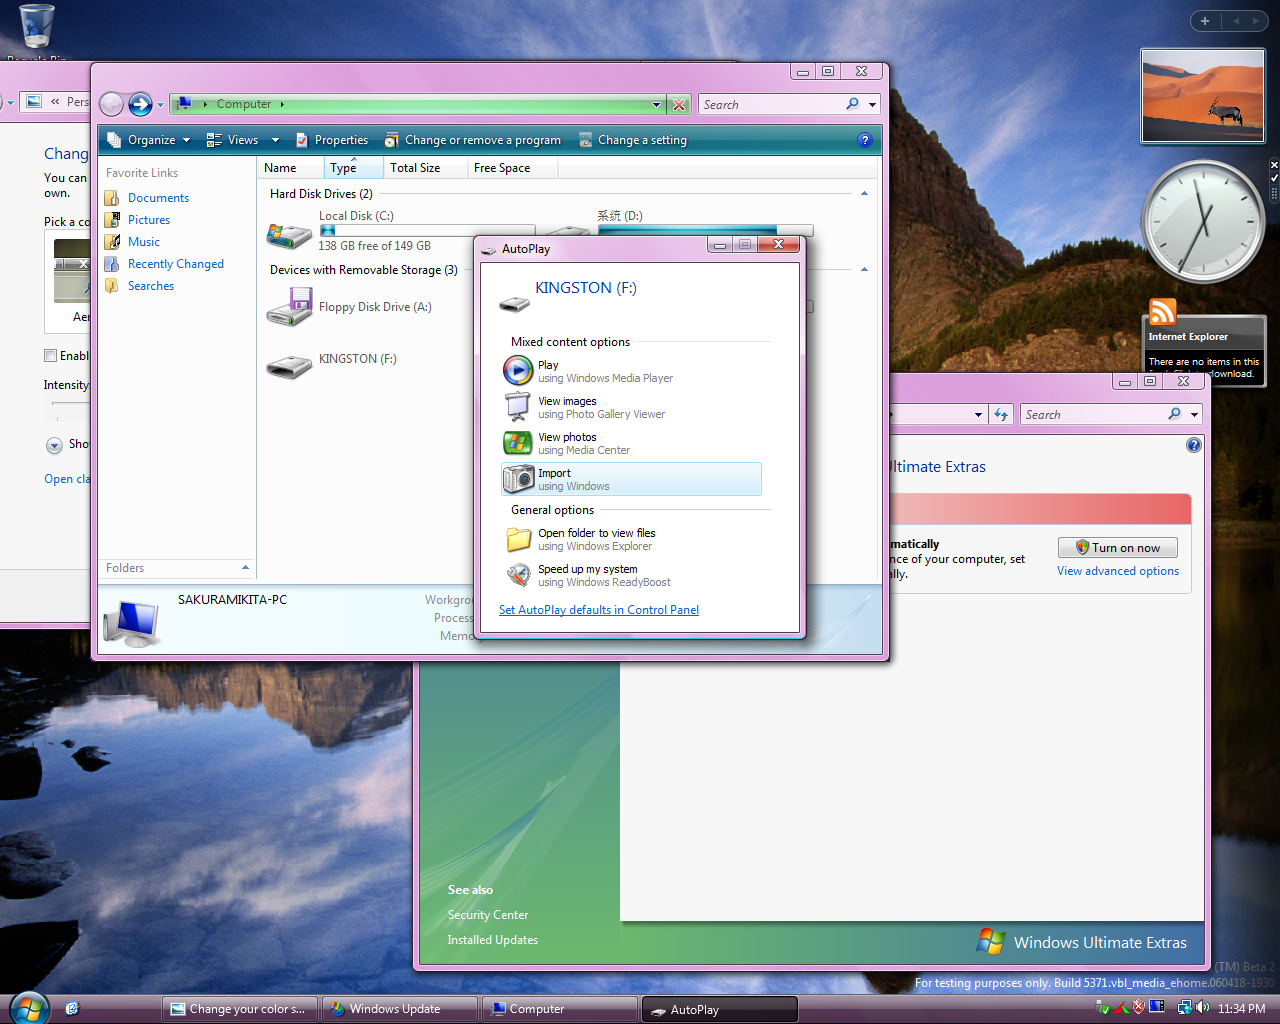Expand the Folders pane
The image size is (1280, 1024).
click(245, 568)
